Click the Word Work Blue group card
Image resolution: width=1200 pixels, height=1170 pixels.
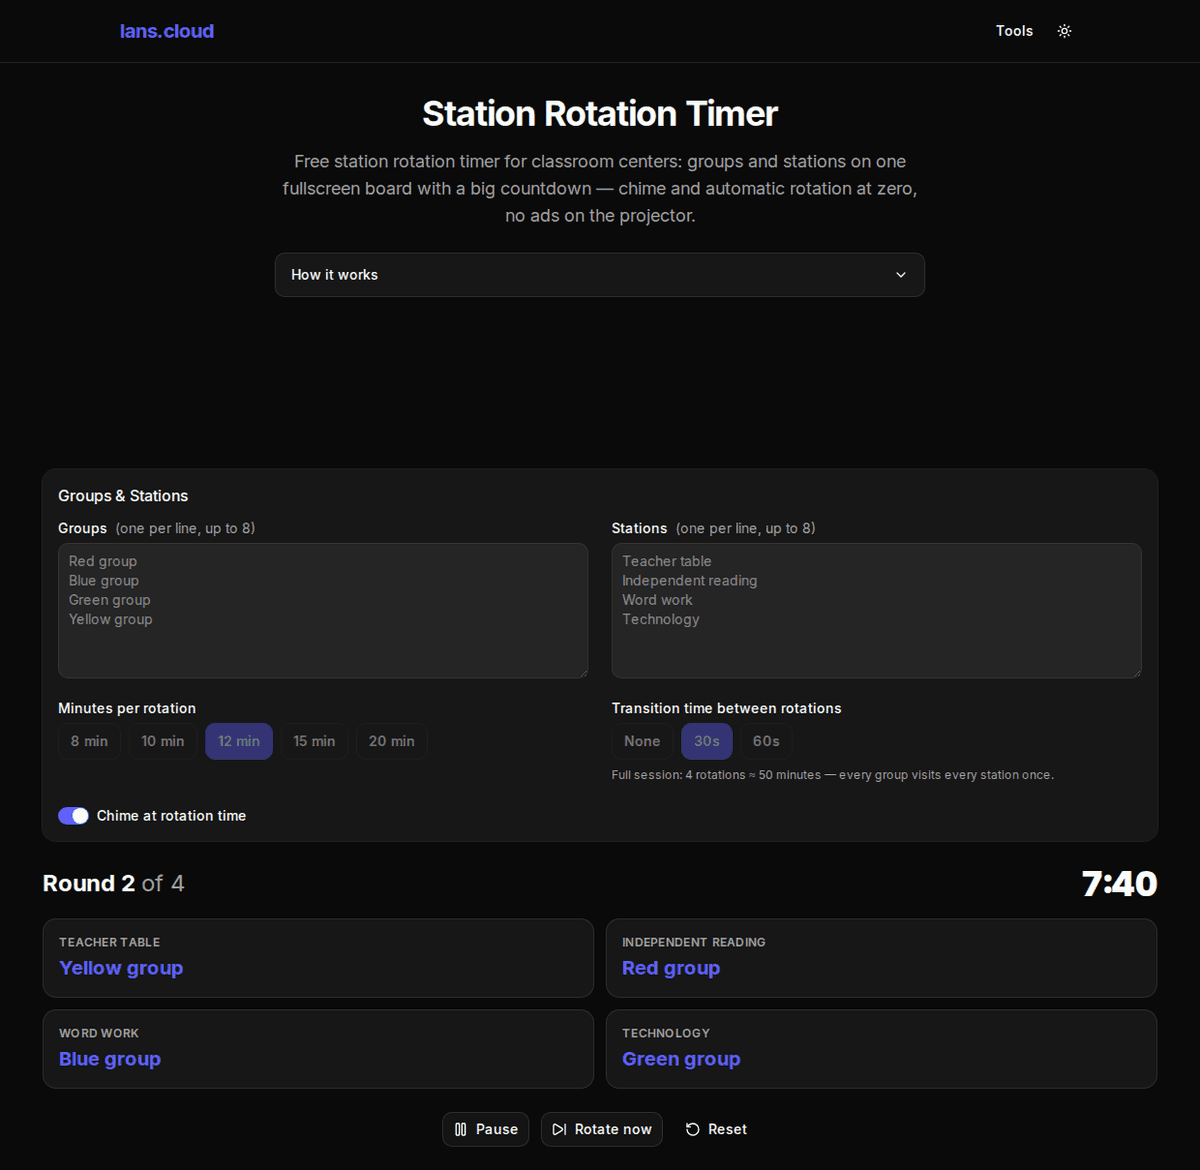click(x=318, y=1049)
